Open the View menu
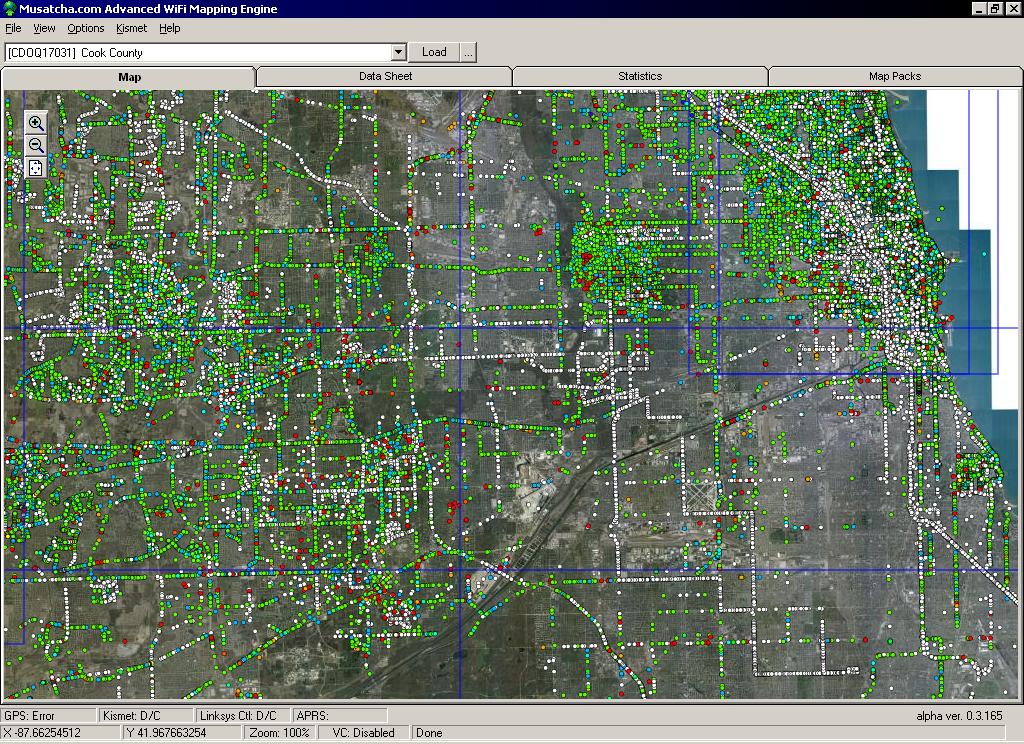The height and width of the screenshot is (744, 1024). (x=44, y=28)
